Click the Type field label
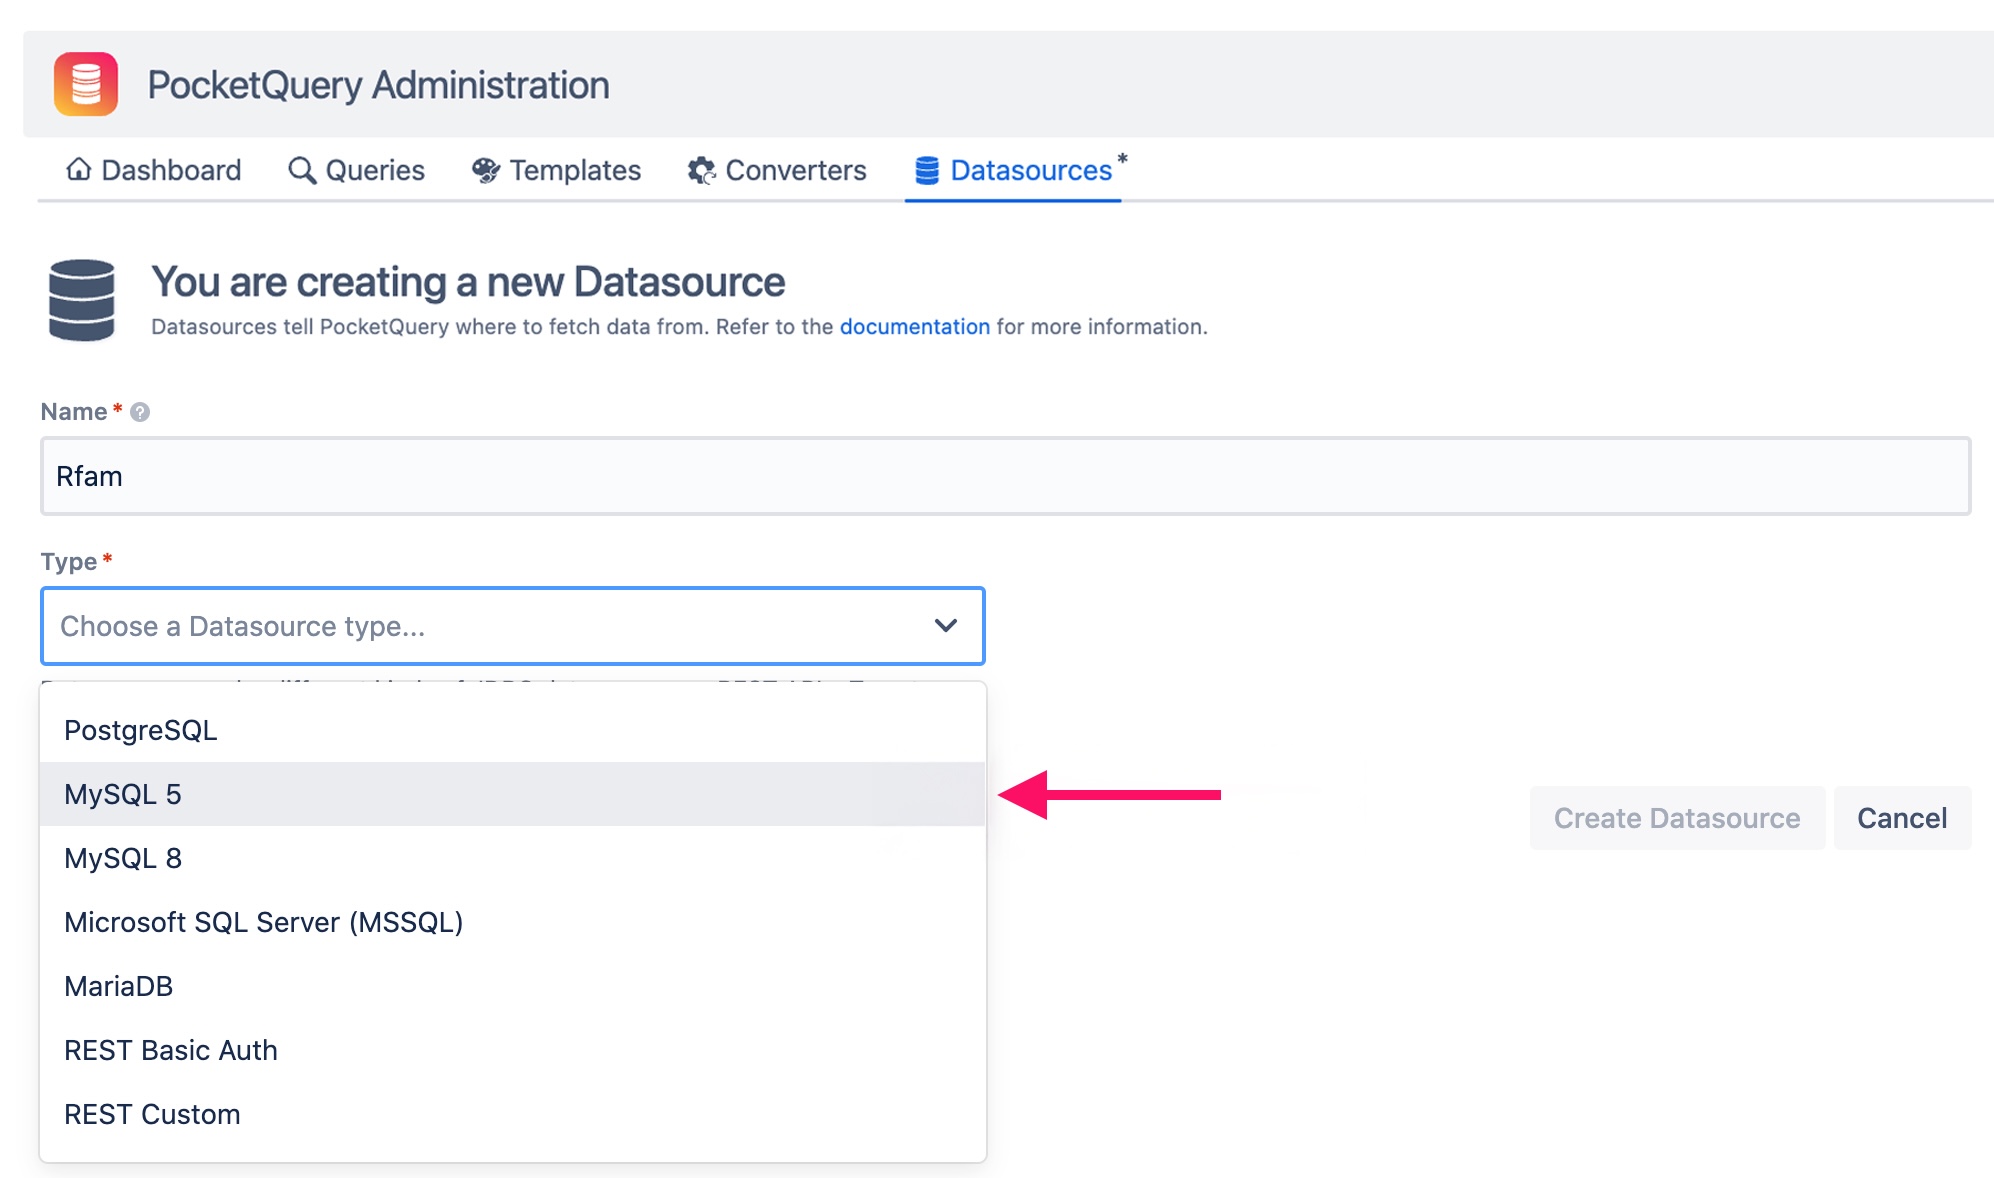Viewport: 1994px width, 1178px height. [69, 562]
